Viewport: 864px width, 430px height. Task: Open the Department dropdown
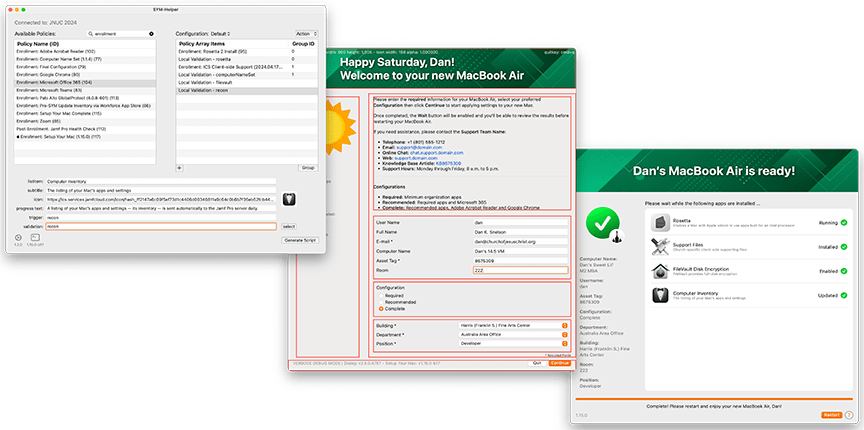pos(512,334)
